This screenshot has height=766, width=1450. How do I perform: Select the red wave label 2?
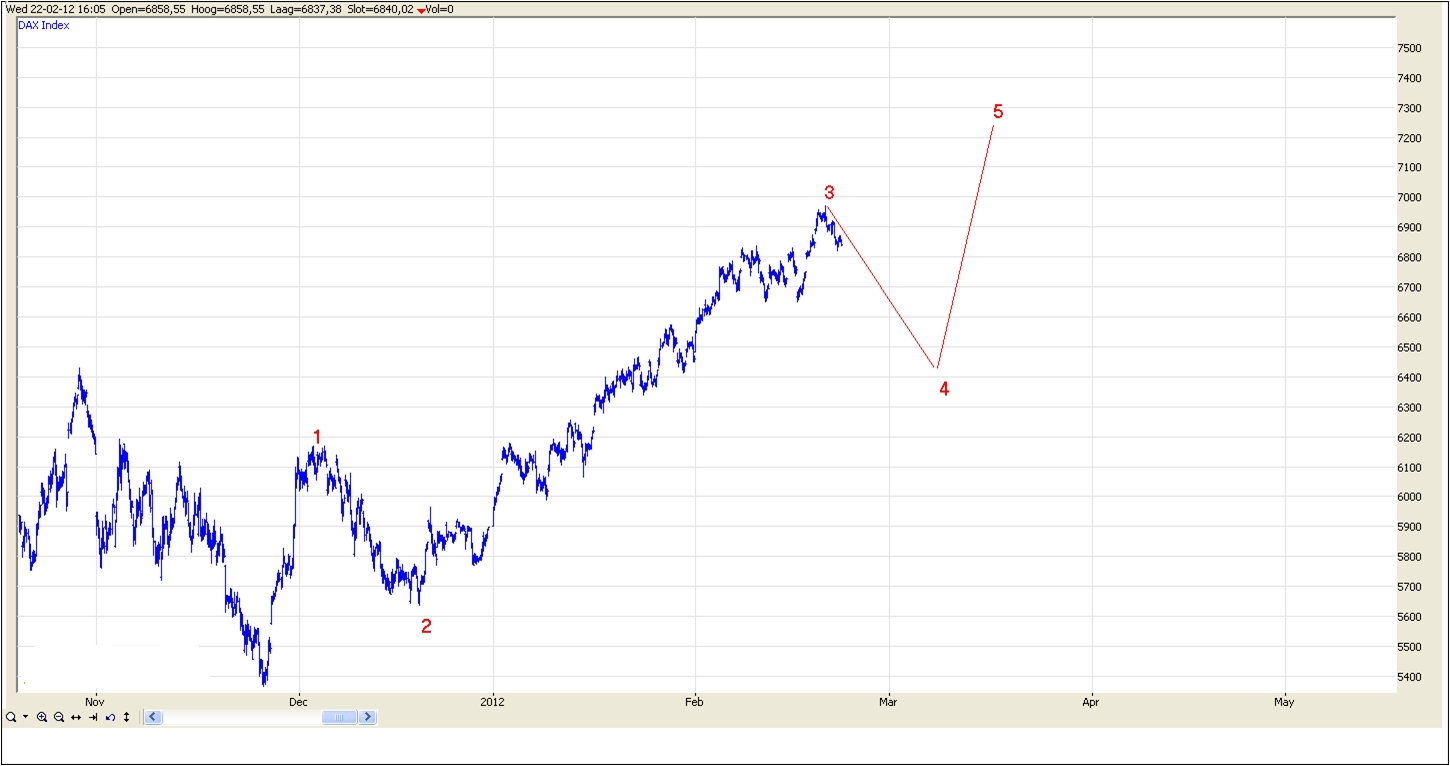tap(426, 627)
